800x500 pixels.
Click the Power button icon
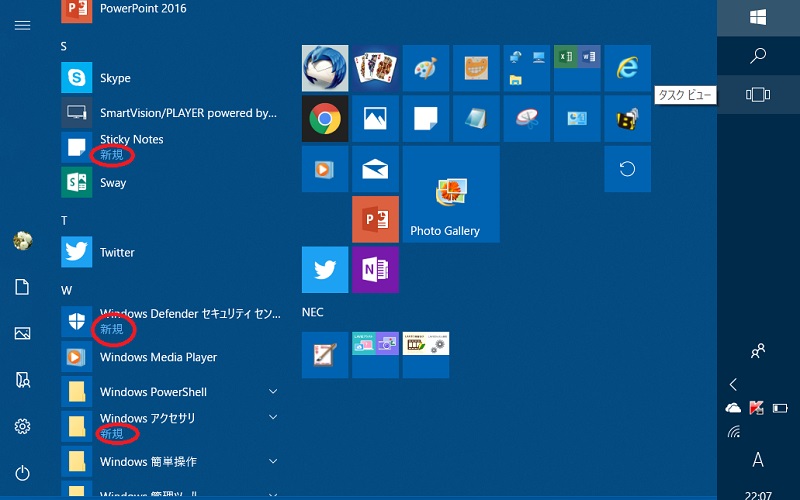(x=22, y=473)
